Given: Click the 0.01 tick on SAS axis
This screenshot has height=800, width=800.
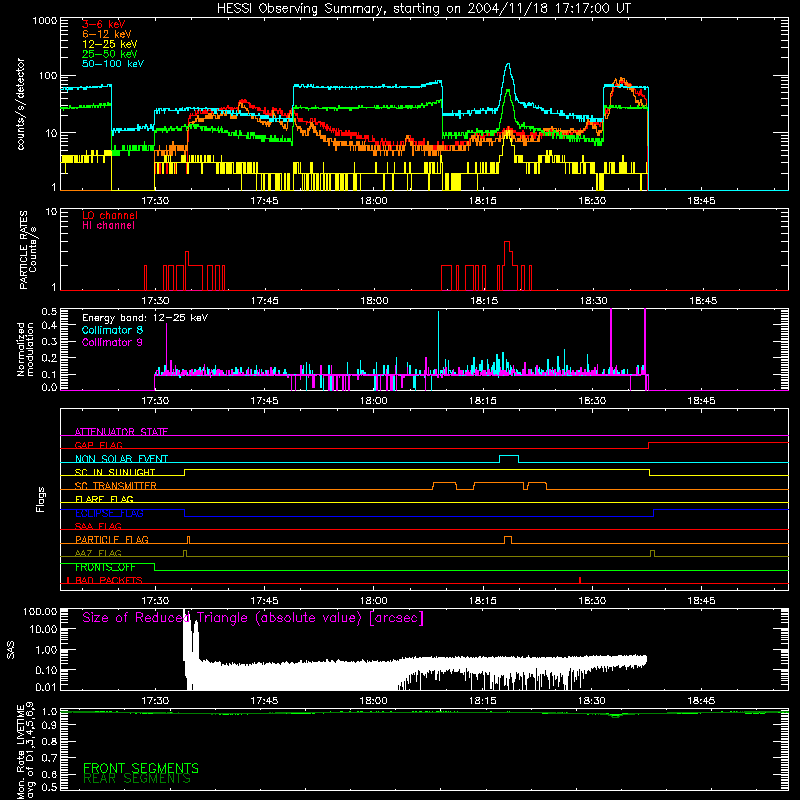Looking at the screenshot, I should point(46,687).
